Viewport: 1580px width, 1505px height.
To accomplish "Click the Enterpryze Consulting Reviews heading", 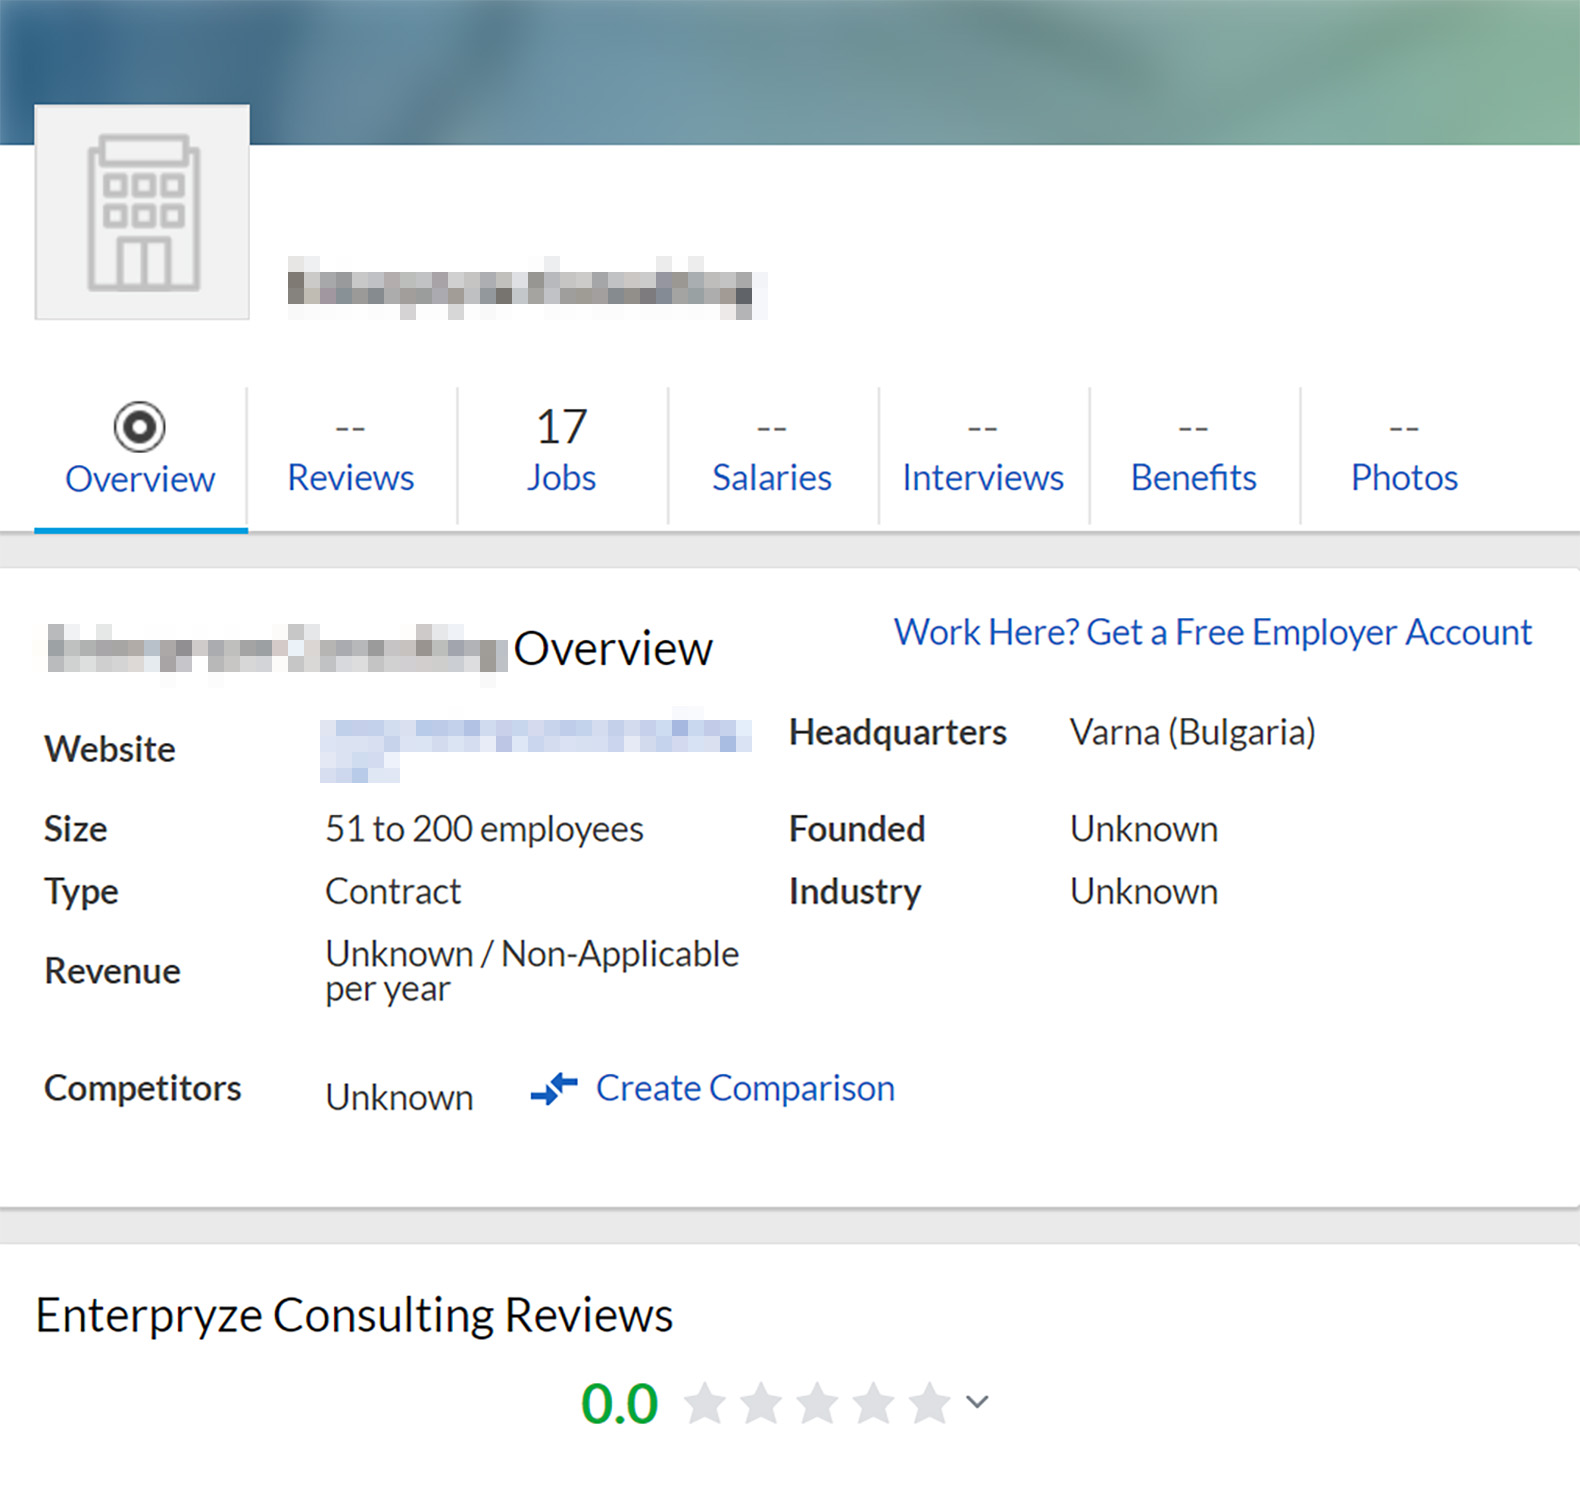I will coord(354,1315).
